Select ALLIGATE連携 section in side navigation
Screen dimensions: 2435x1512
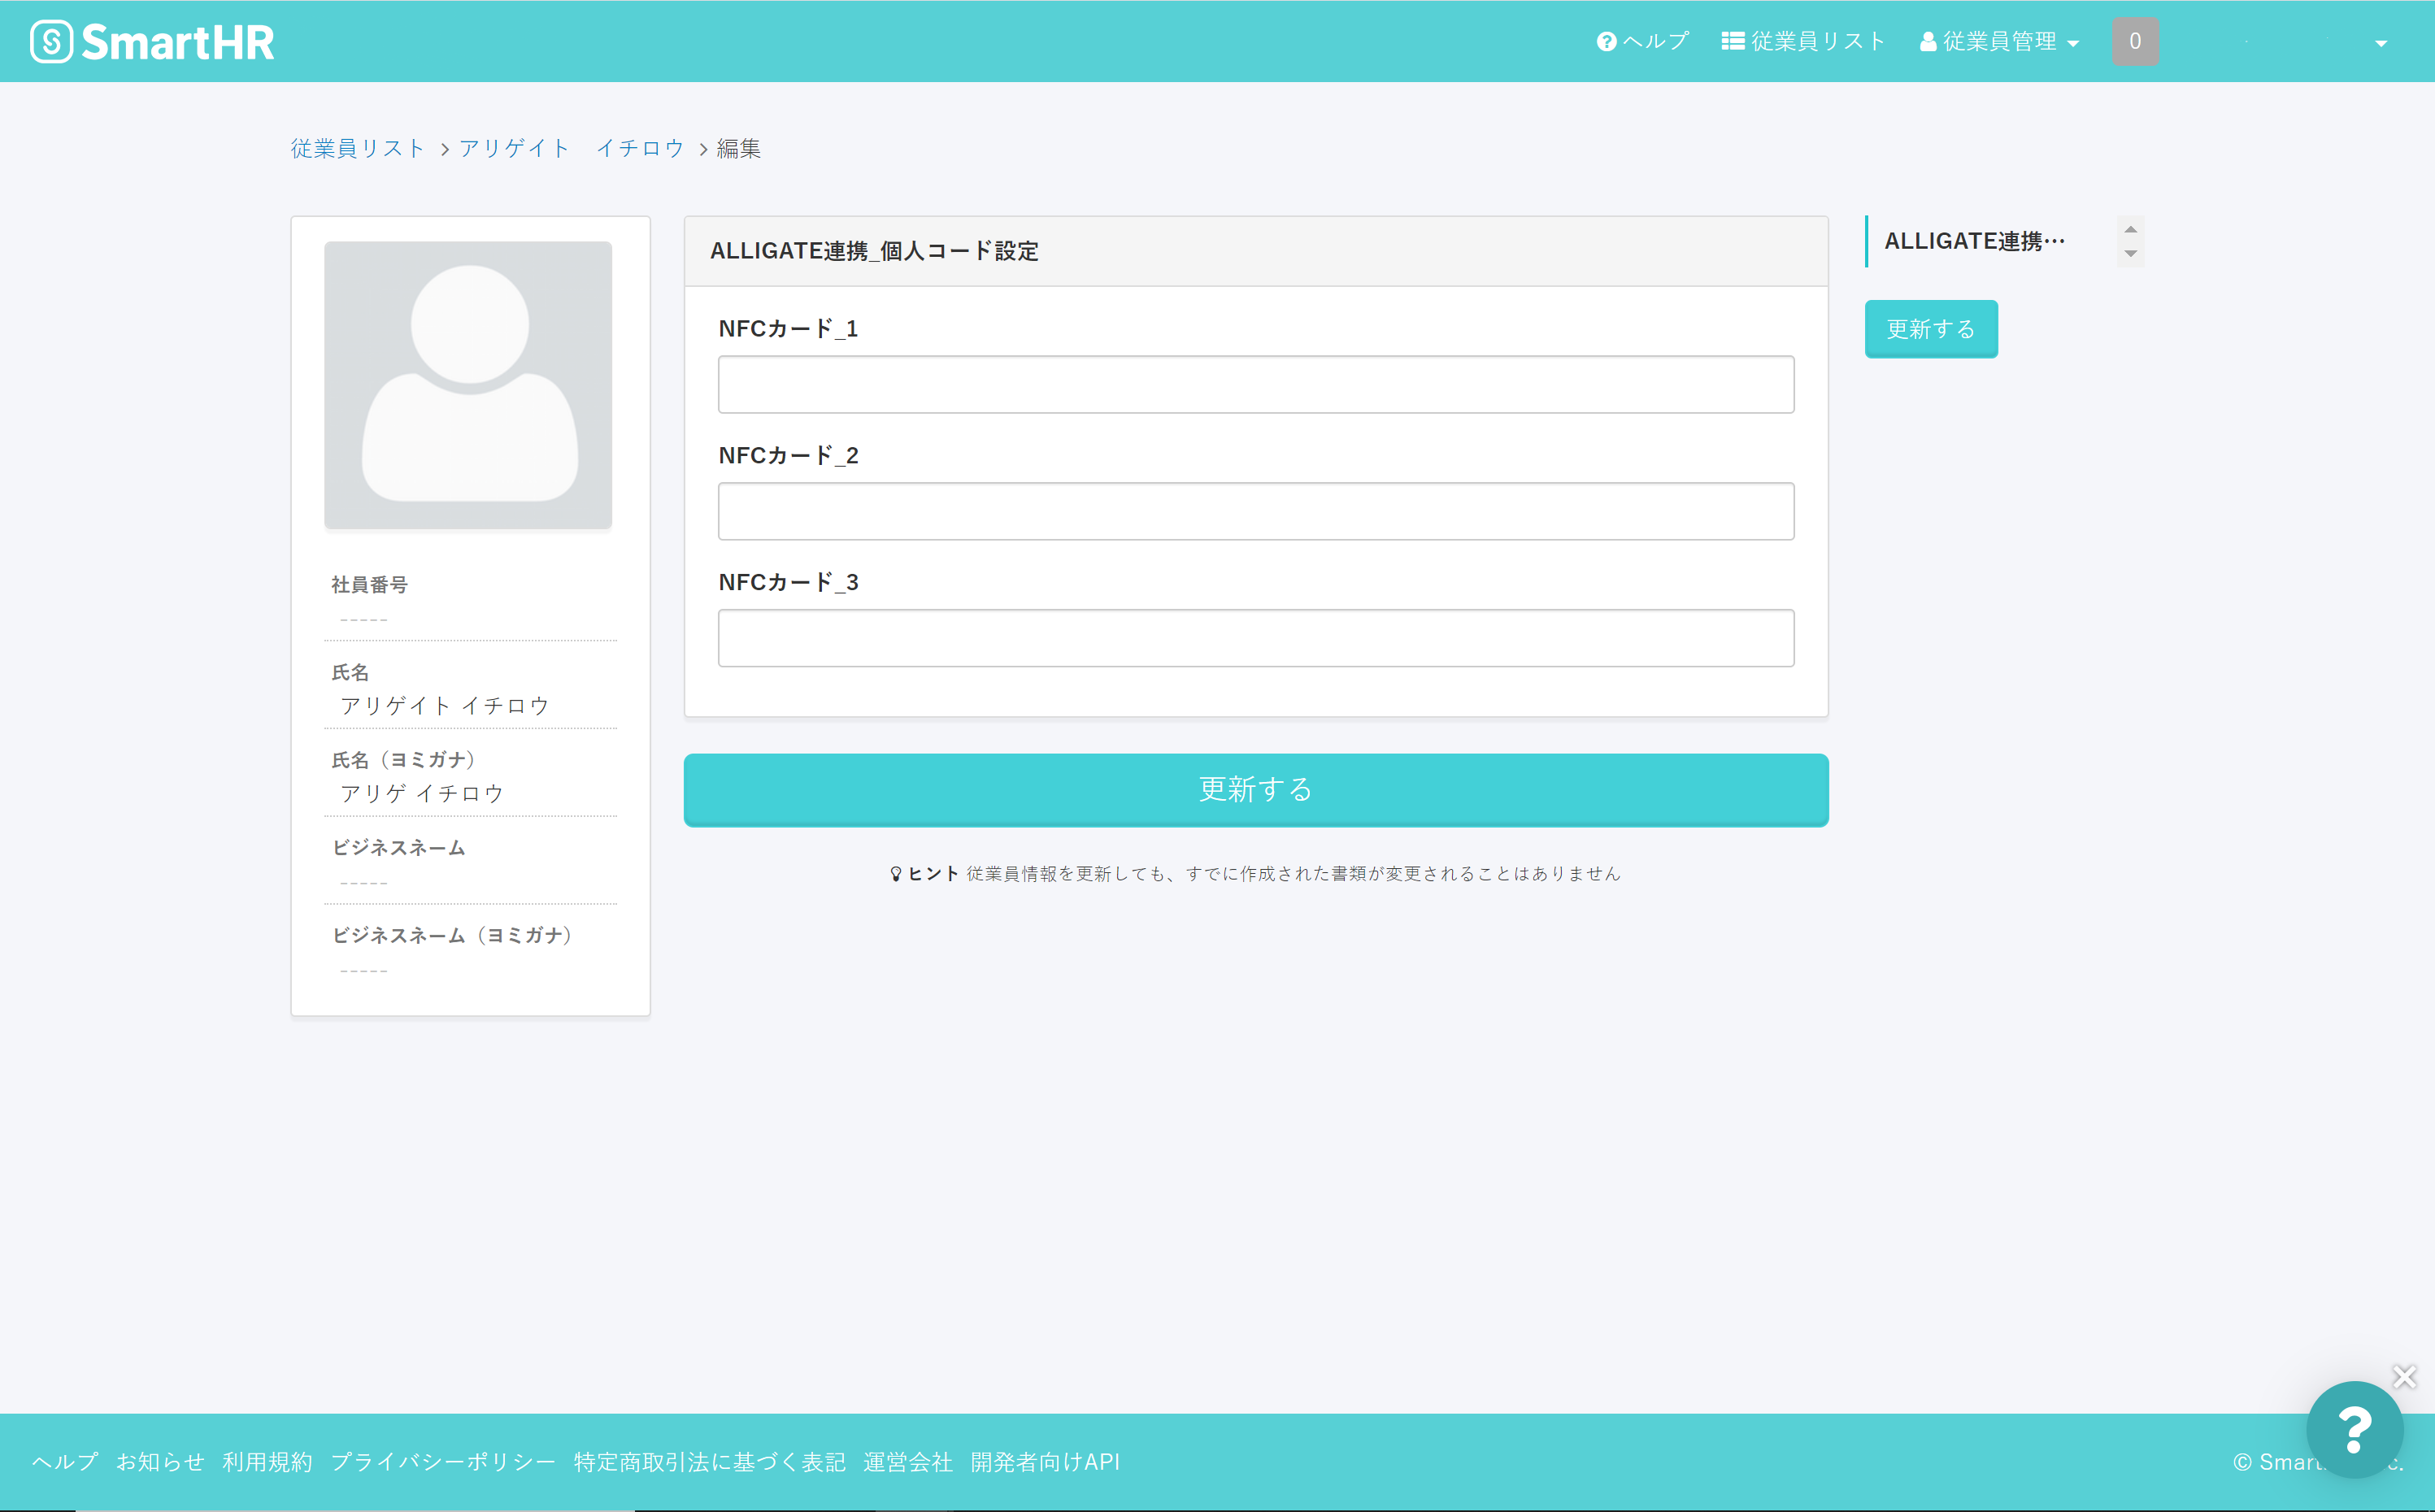point(1975,241)
